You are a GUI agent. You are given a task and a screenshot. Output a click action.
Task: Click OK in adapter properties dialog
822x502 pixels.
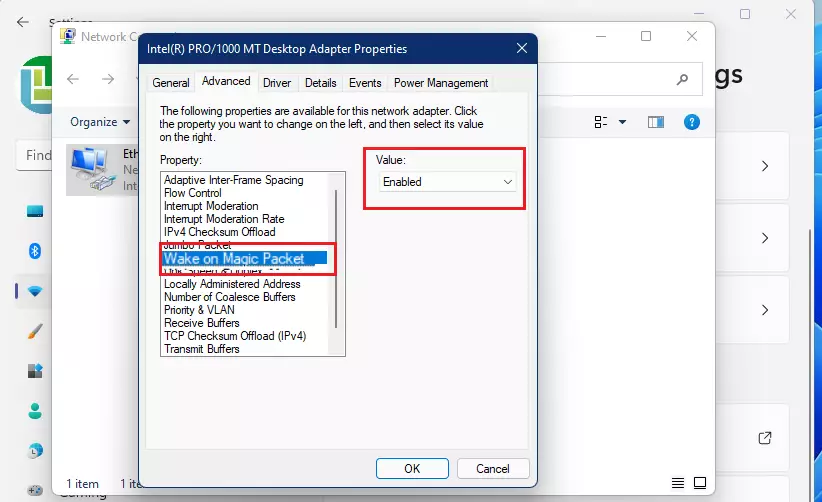[412, 468]
